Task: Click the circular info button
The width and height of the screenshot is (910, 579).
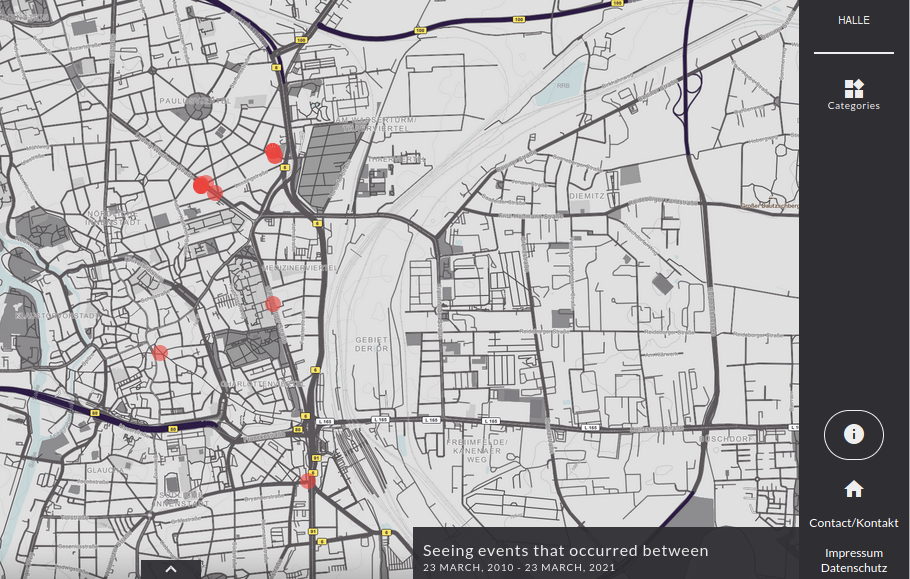Action: (x=853, y=434)
